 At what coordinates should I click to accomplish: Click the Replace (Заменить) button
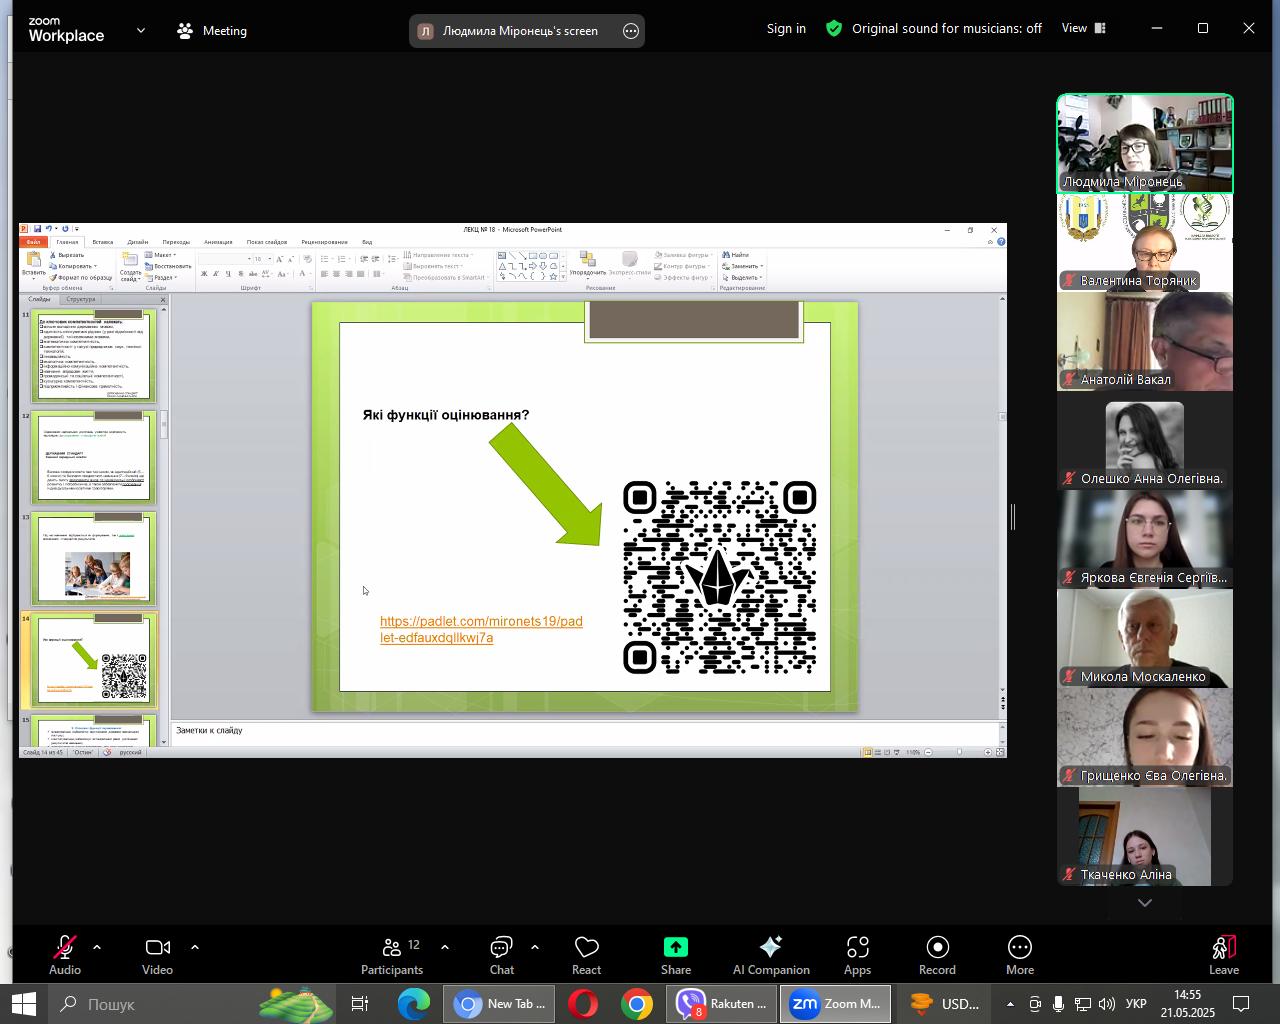click(743, 266)
